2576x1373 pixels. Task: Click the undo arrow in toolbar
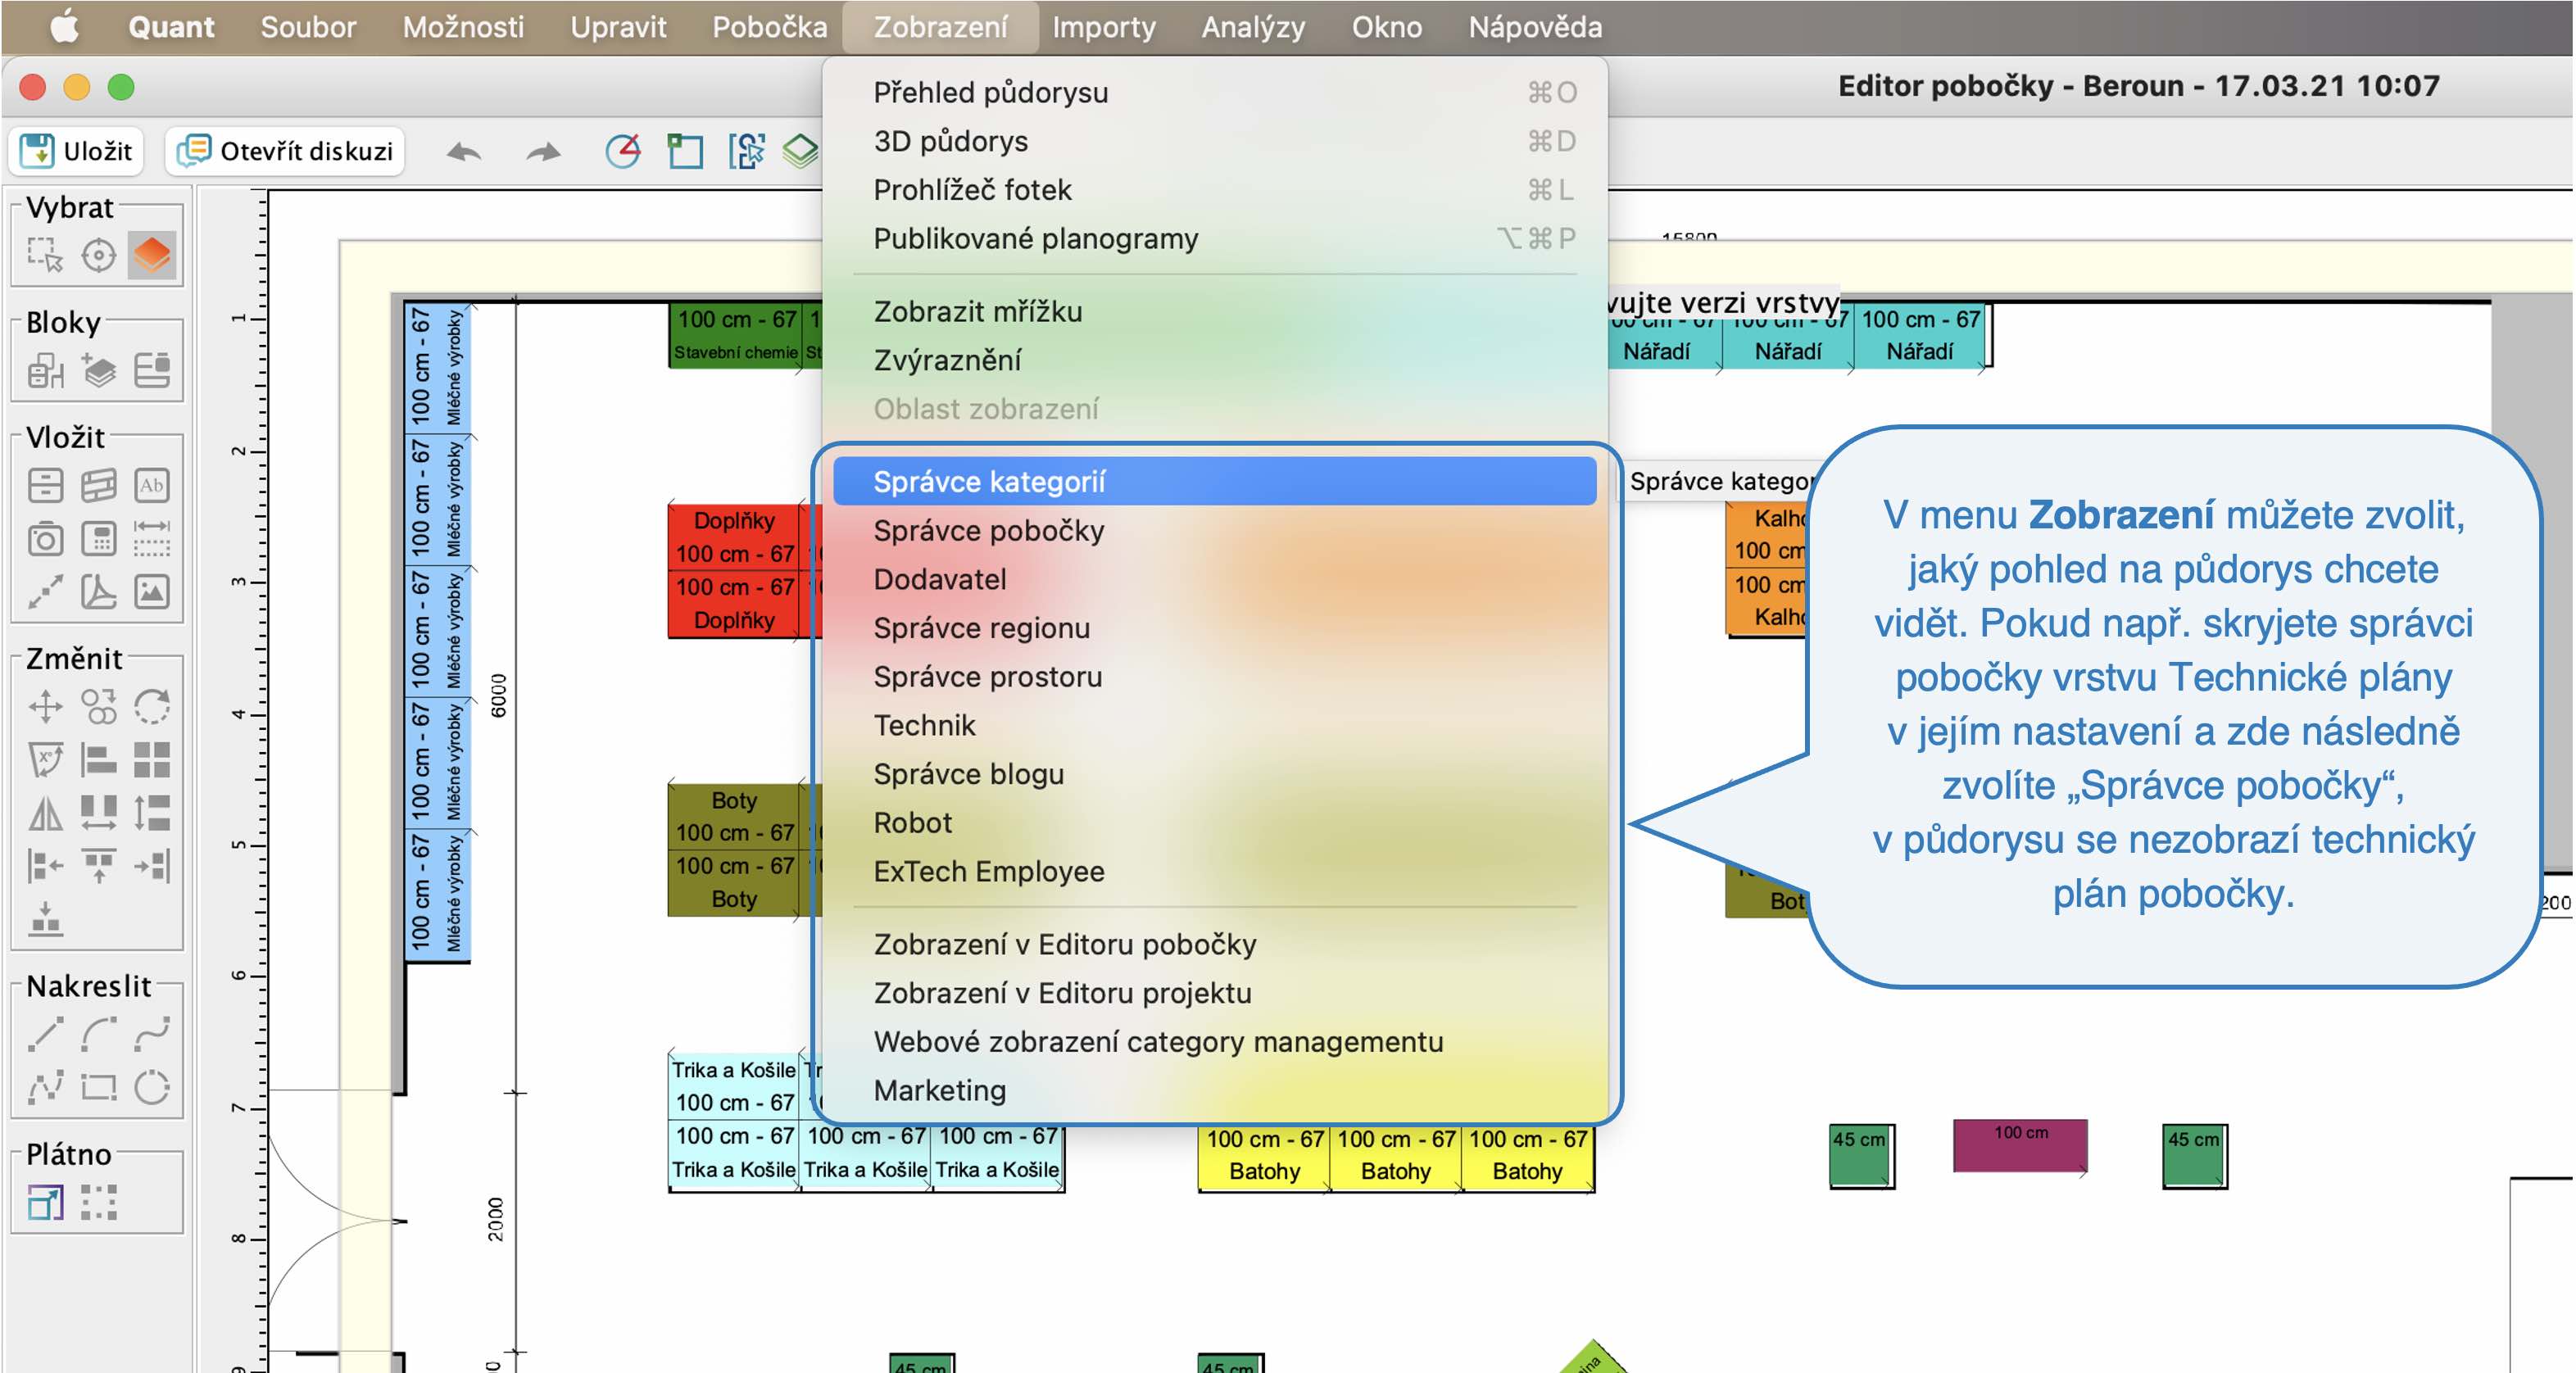pos(464,152)
